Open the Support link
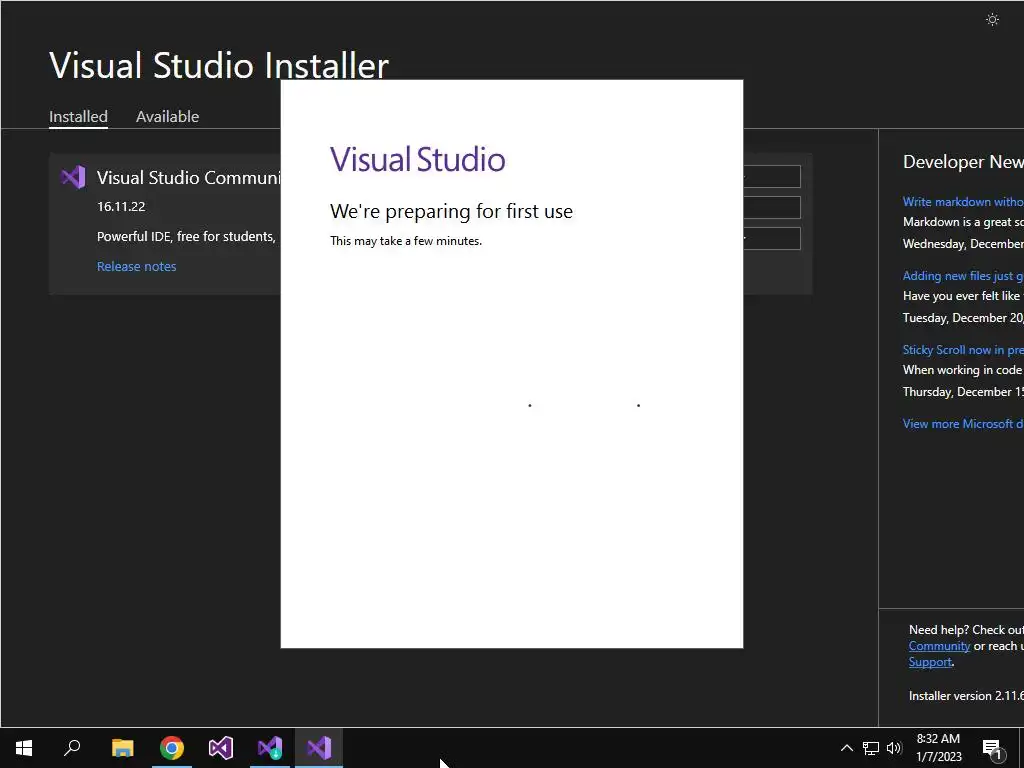This screenshot has width=1024, height=768. 930,662
